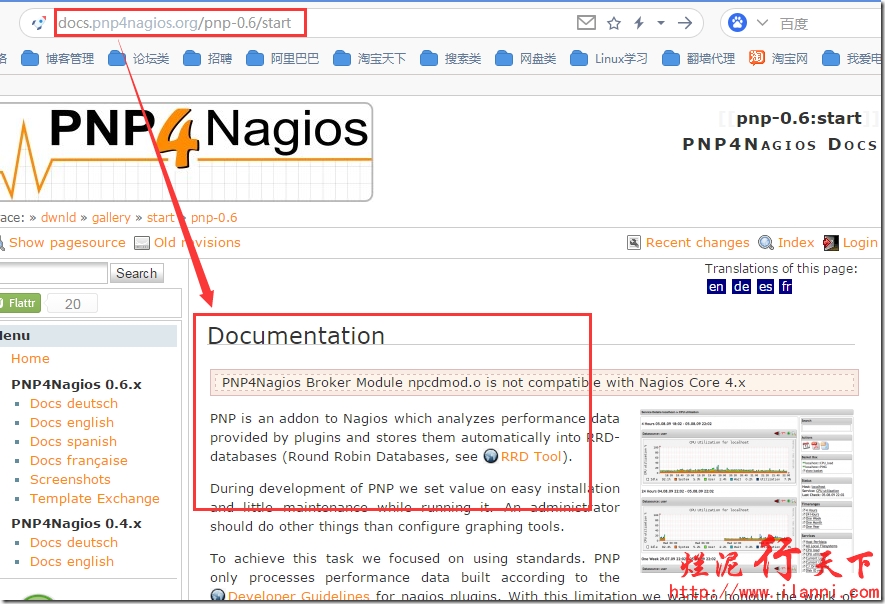This screenshot has height=604, width=885.
Task: Click the dwnld breadcrumb link
Action: (58, 217)
